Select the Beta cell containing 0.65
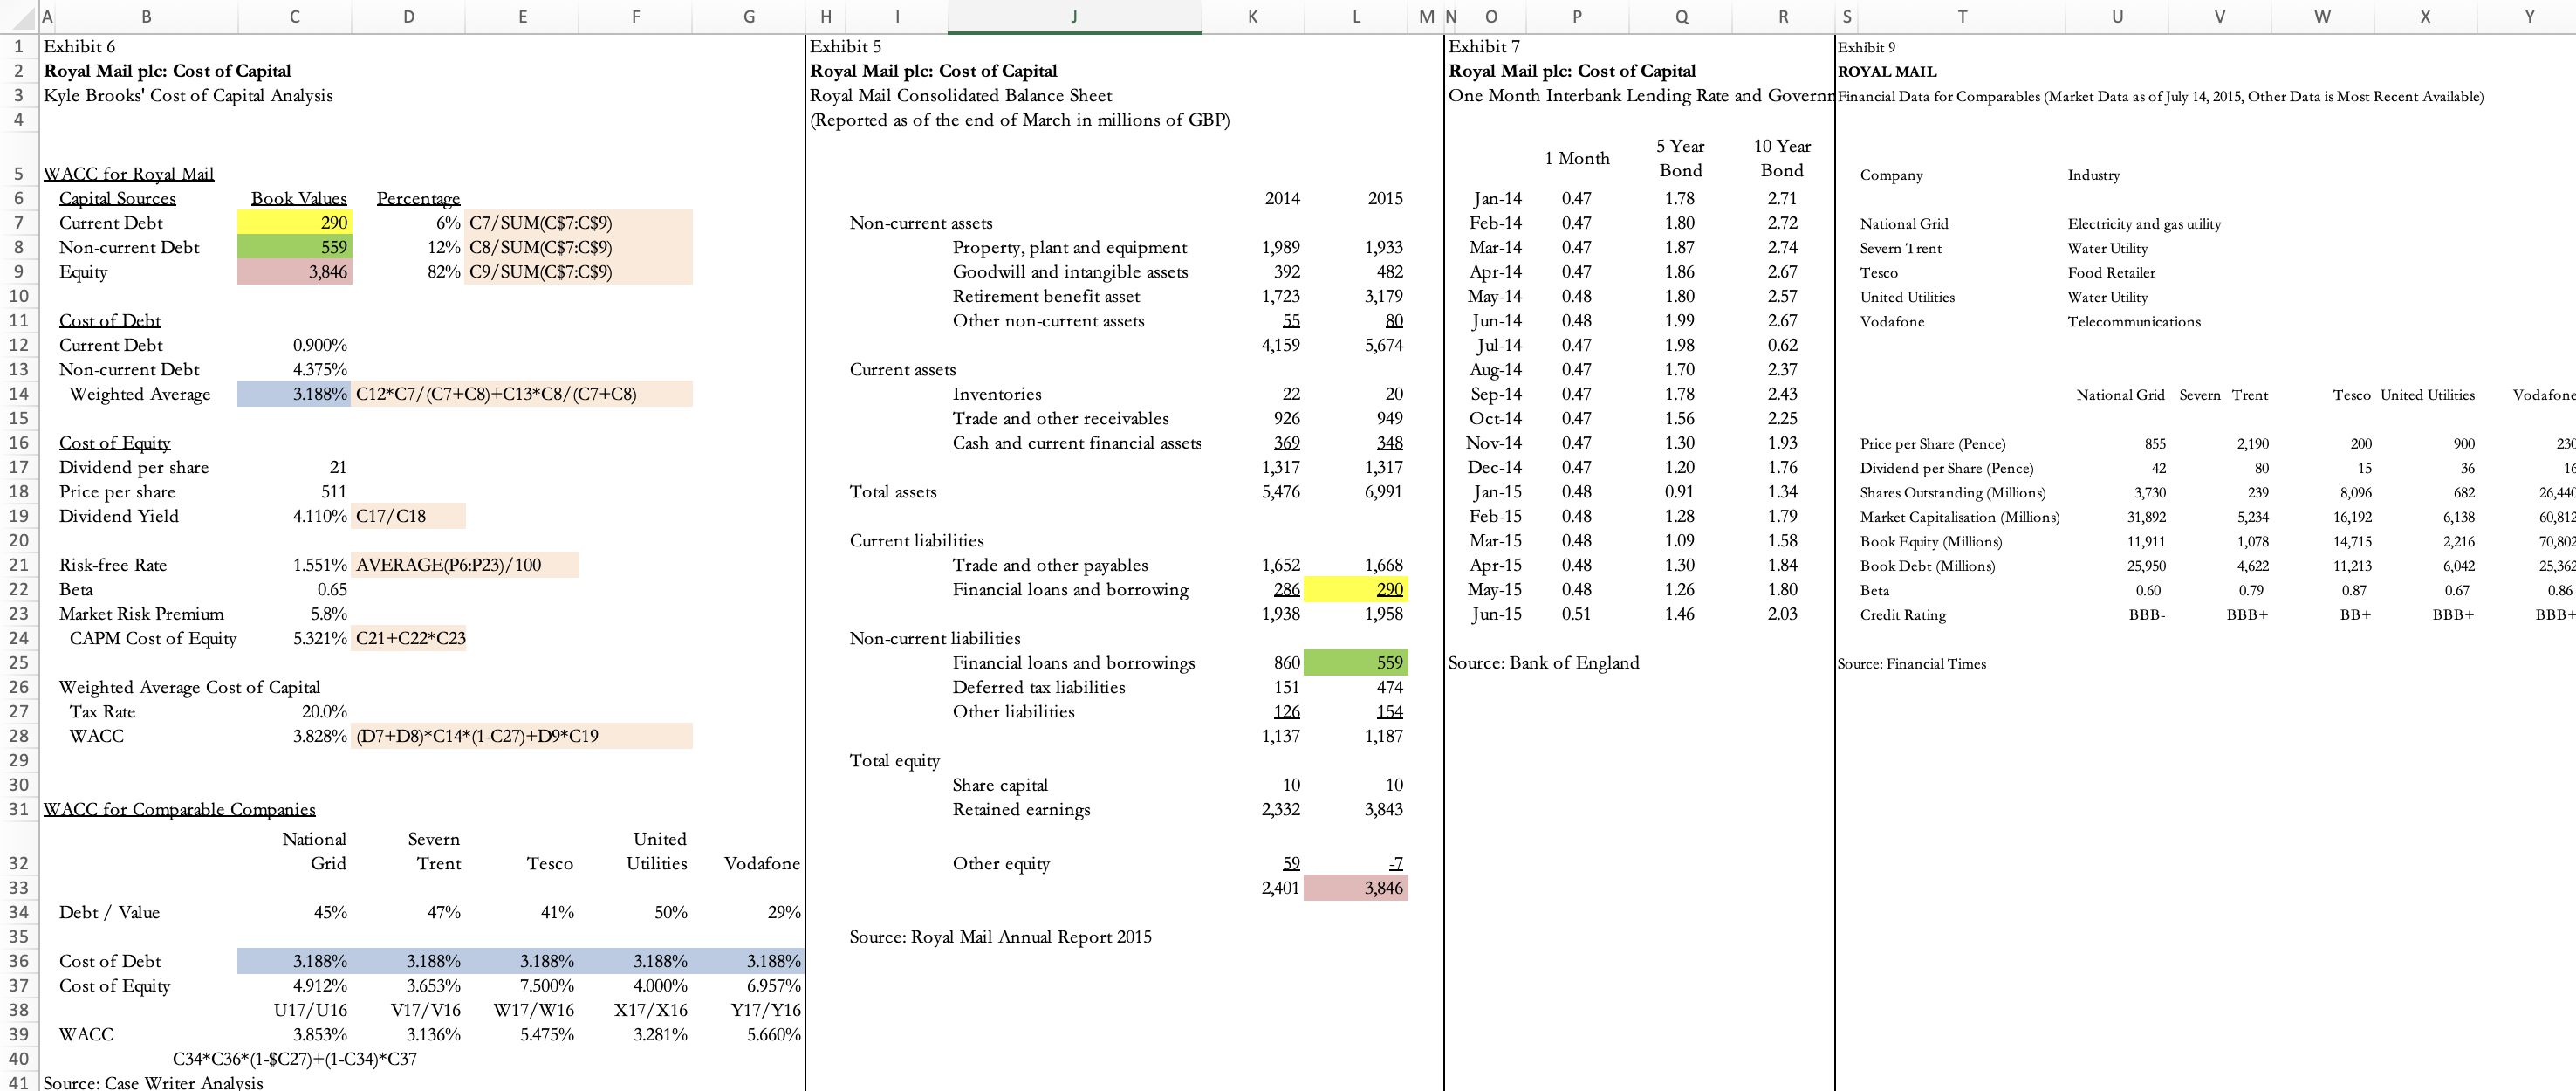2576x1091 pixels. (x=294, y=589)
